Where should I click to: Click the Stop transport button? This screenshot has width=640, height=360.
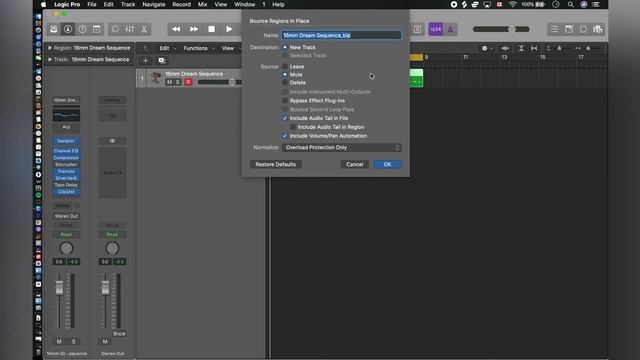click(x=211, y=29)
